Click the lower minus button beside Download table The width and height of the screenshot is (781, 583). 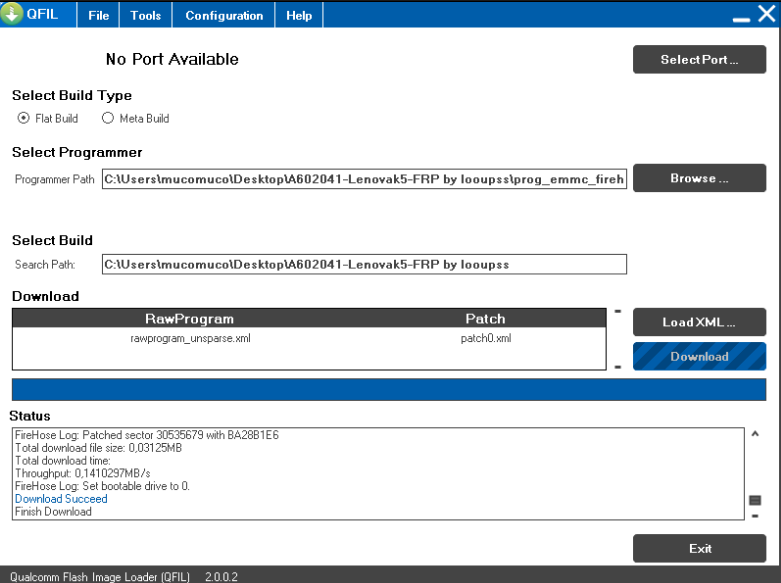click(x=618, y=367)
